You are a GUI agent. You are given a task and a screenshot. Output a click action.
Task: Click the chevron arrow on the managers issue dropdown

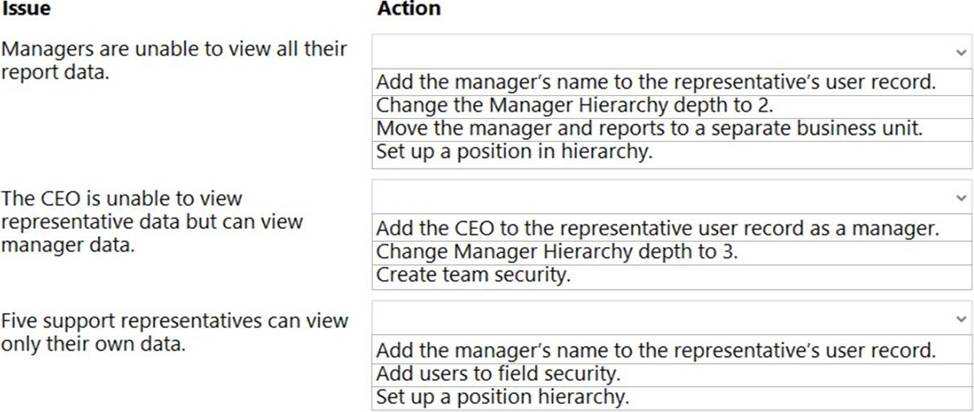961,52
